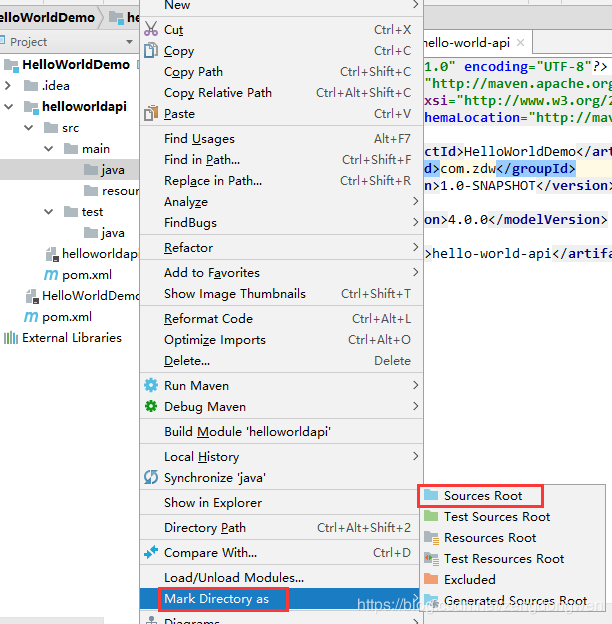This screenshot has width=612, height=624.
Task: Click the com.zdw groupId text in the editor
Action: [x=468, y=169]
